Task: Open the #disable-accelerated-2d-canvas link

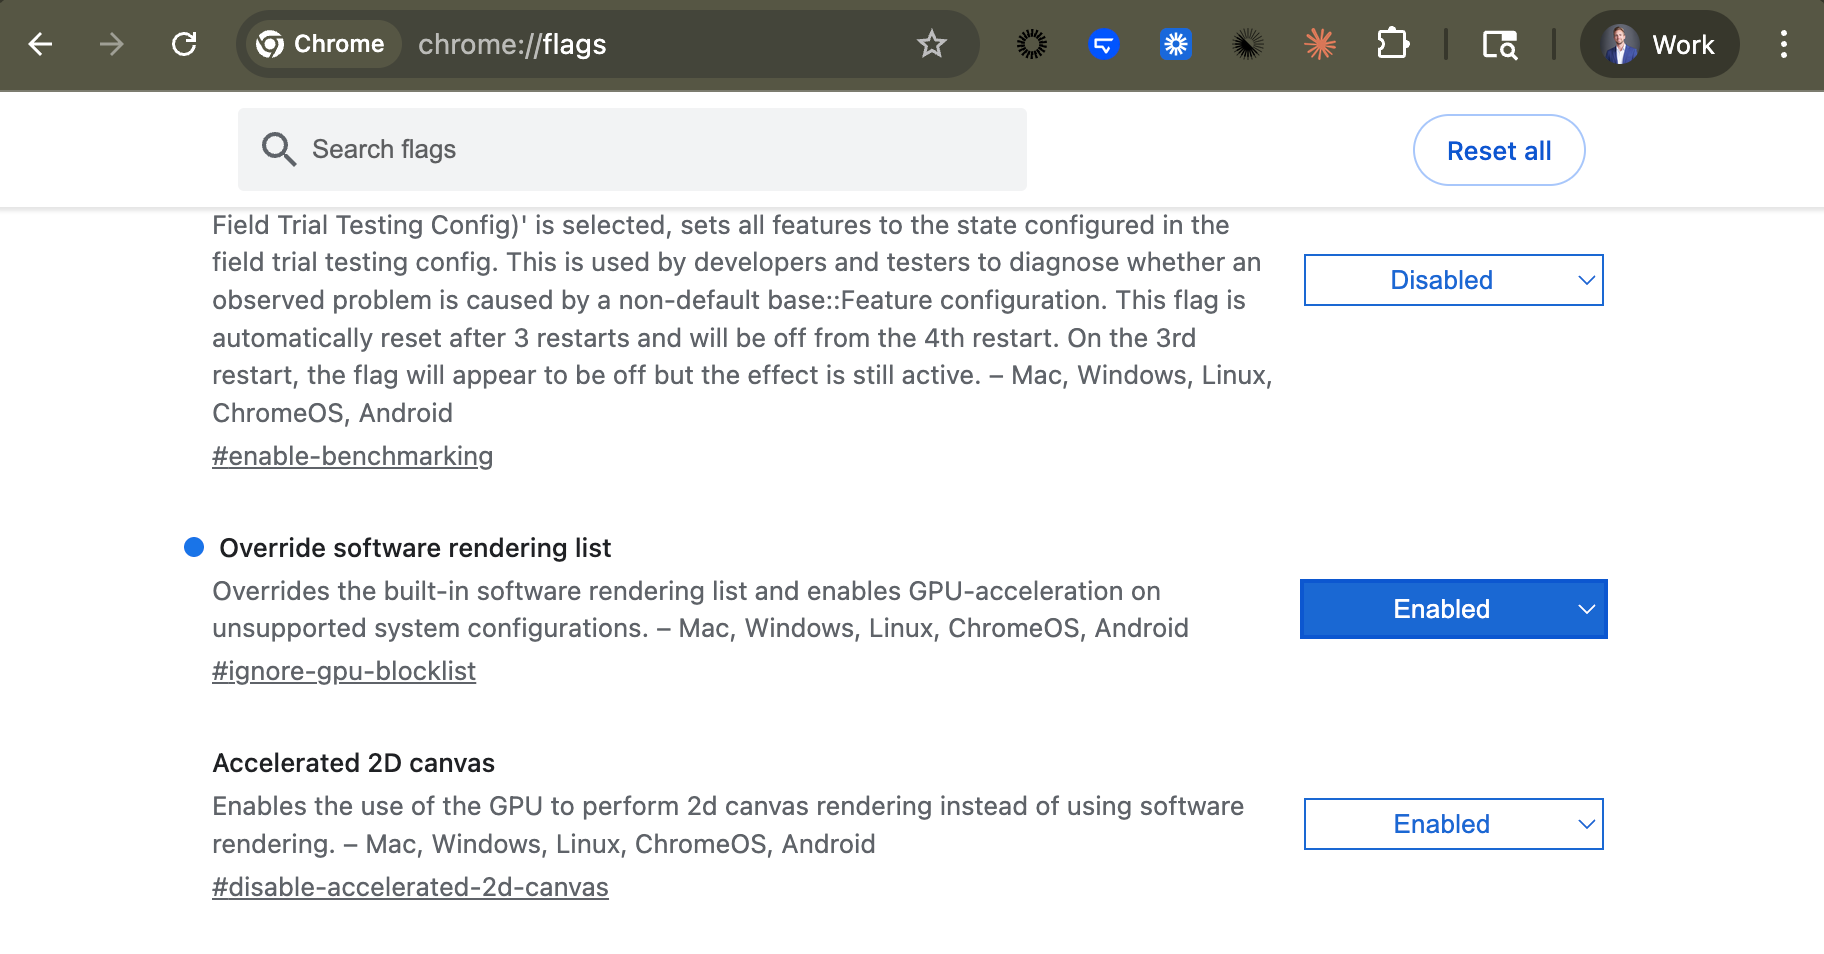Action: point(410,887)
